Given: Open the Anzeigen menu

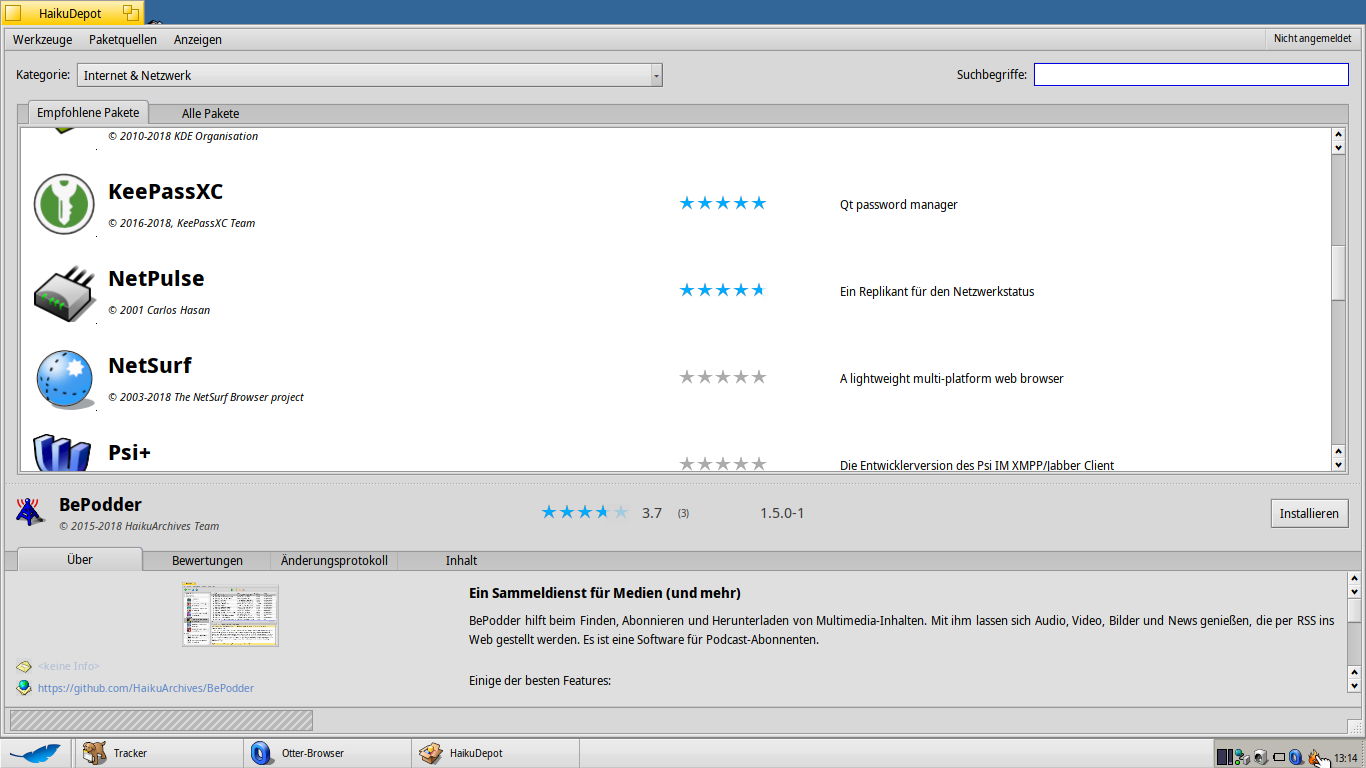Looking at the screenshot, I should [x=198, y=40].
